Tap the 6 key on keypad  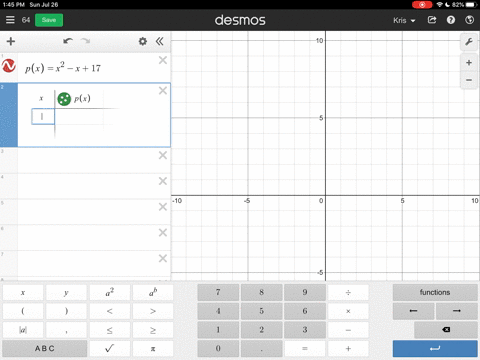point(305,311)
